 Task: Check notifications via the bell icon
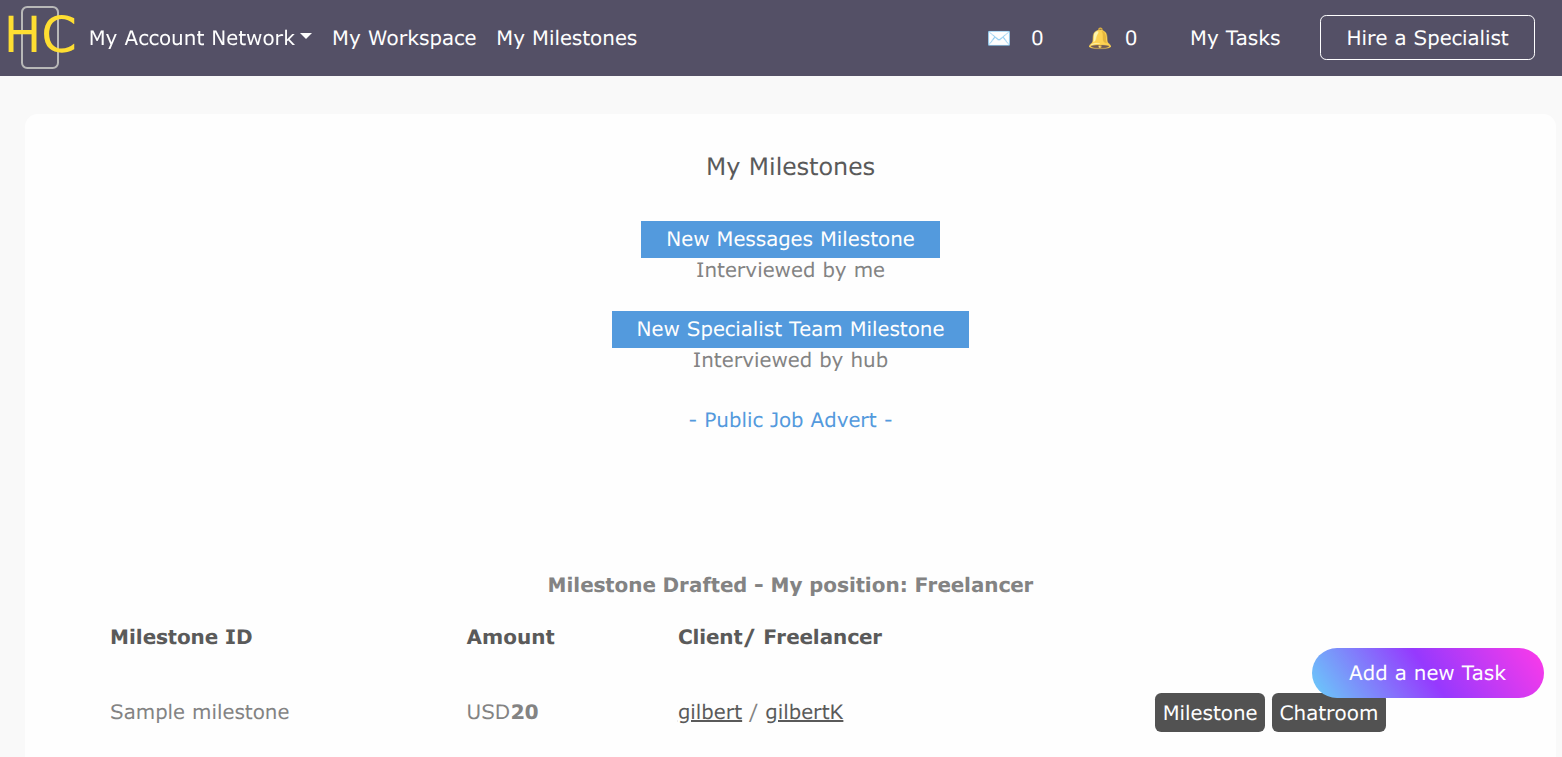(1100, 37)
